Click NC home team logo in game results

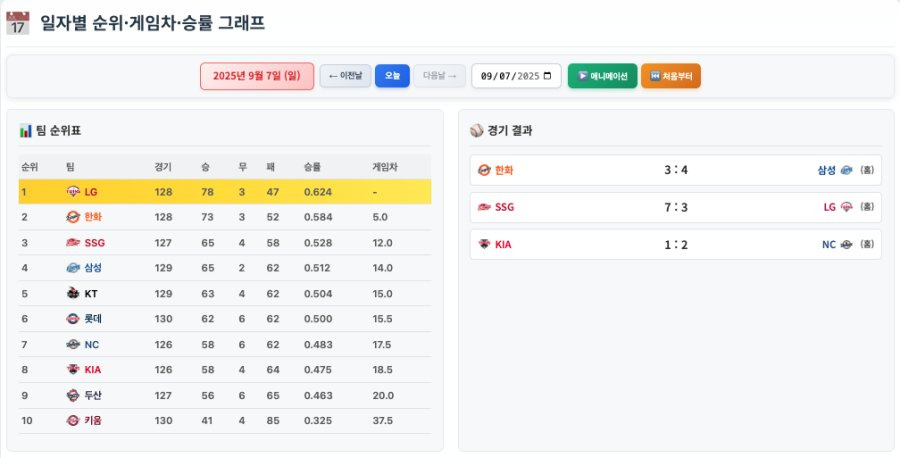tap(847, 244)
